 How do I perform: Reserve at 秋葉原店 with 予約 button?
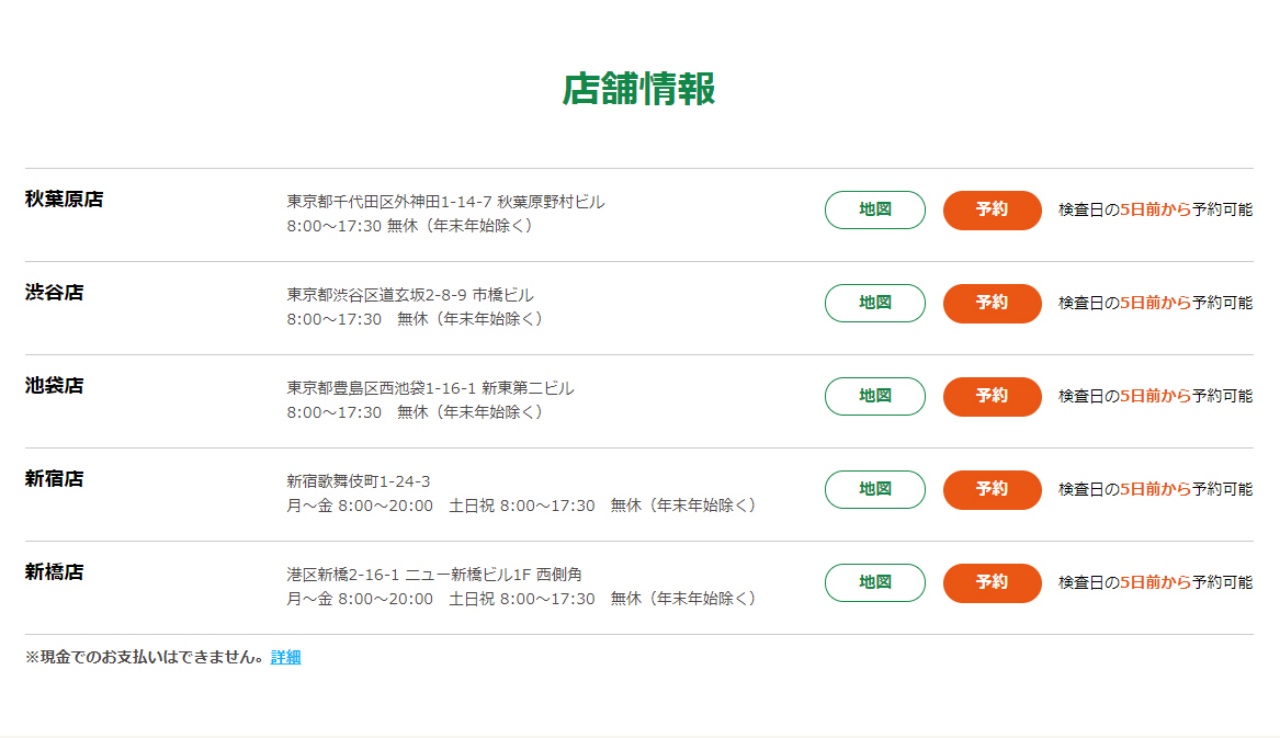point(992,210)
